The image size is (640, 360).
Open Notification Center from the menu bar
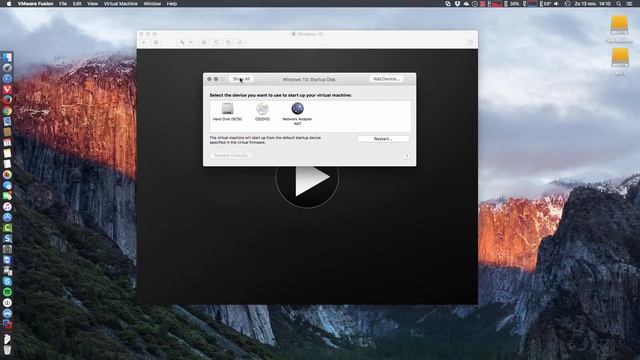[x=629, y=4]
